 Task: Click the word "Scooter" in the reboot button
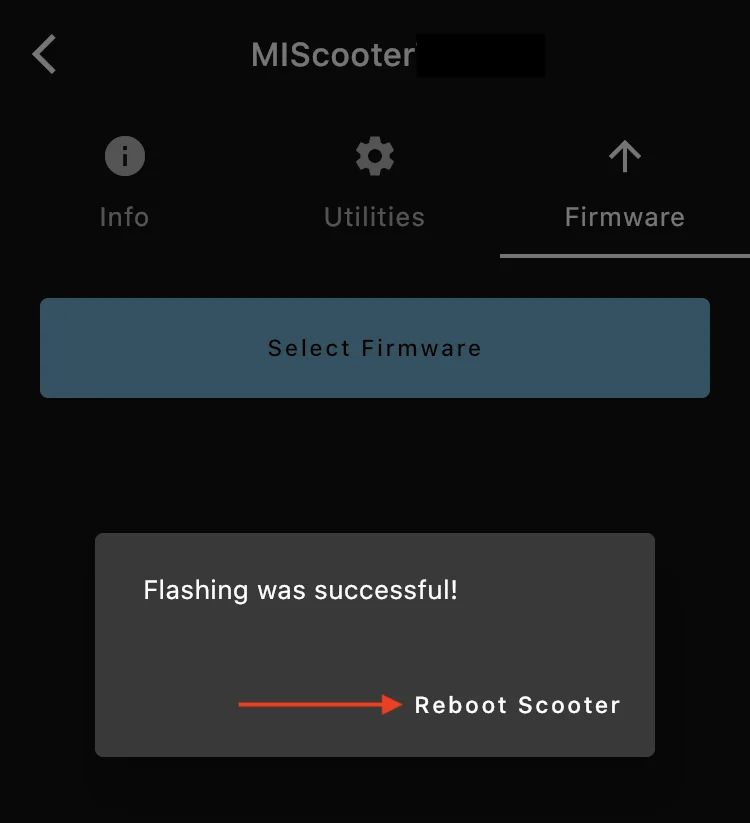tap(569, 705)
